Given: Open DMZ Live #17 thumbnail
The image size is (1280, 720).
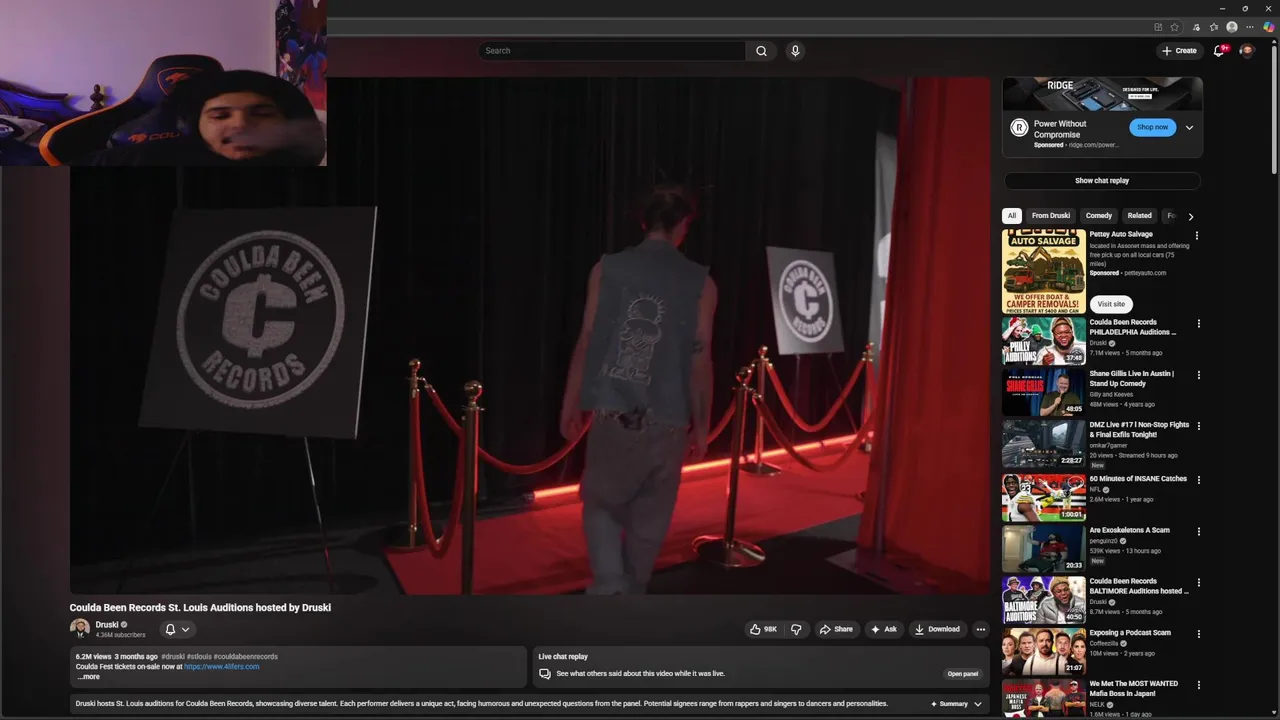Looking at the screenshot, I should pos(1044,444).
